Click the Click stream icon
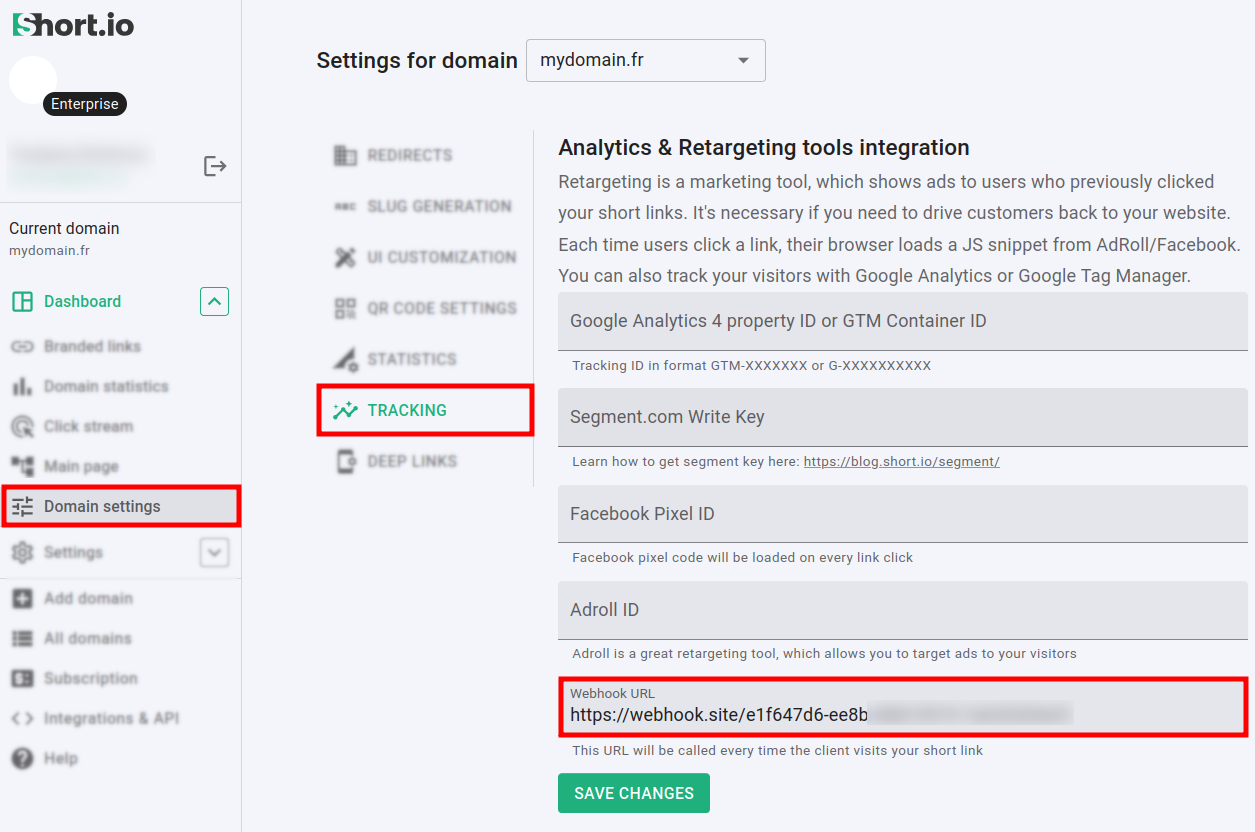Screen dimensions: 1255x832 point(22,427)
